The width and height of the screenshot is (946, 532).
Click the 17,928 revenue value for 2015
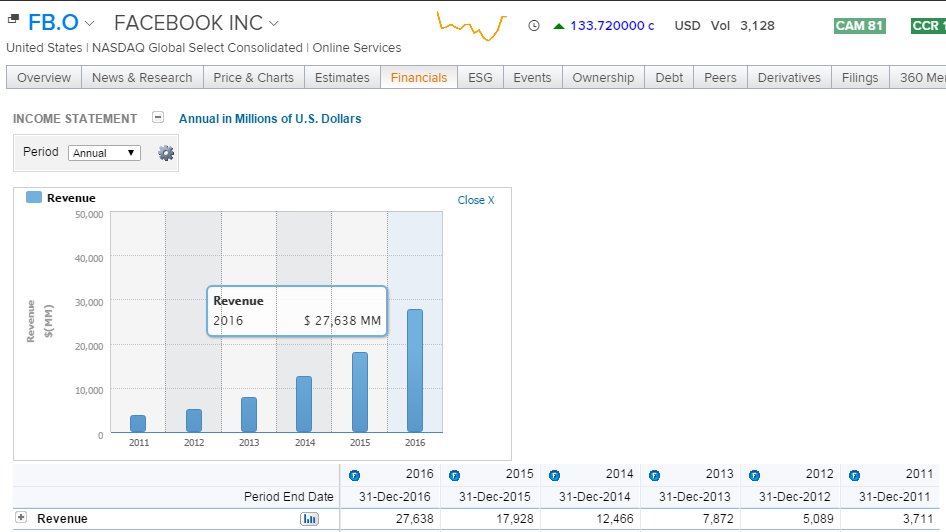[x=515, y=519]
